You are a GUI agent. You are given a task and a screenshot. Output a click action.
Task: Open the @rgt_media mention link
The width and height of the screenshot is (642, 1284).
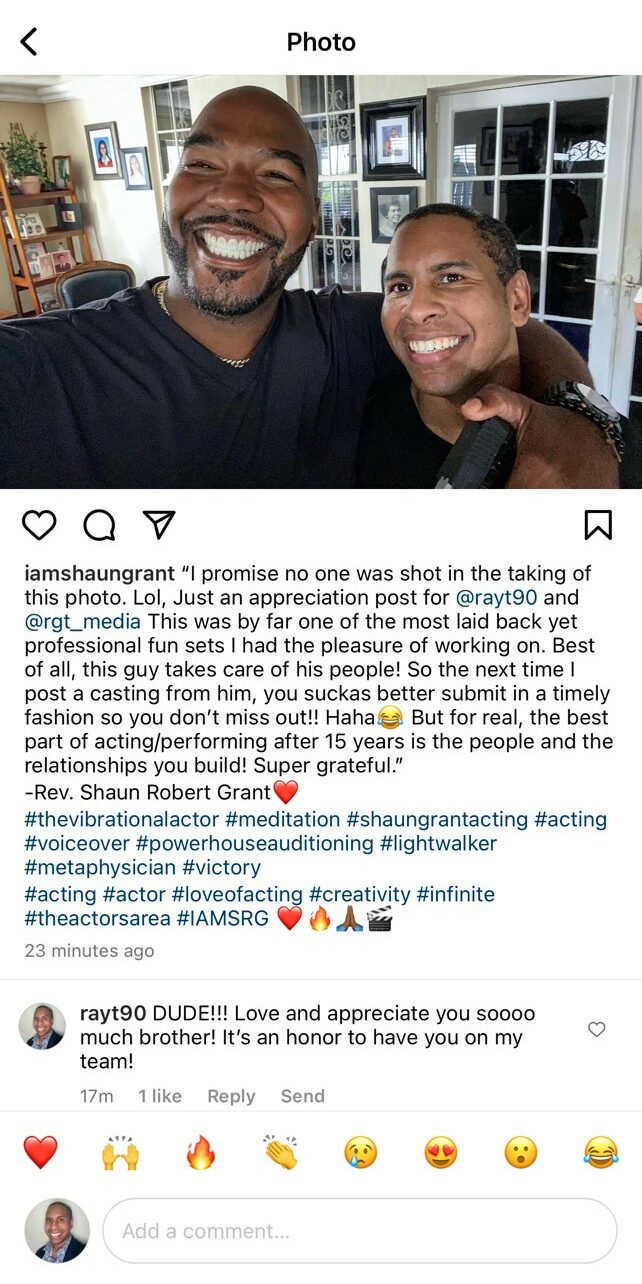click(x=72, y=622)
